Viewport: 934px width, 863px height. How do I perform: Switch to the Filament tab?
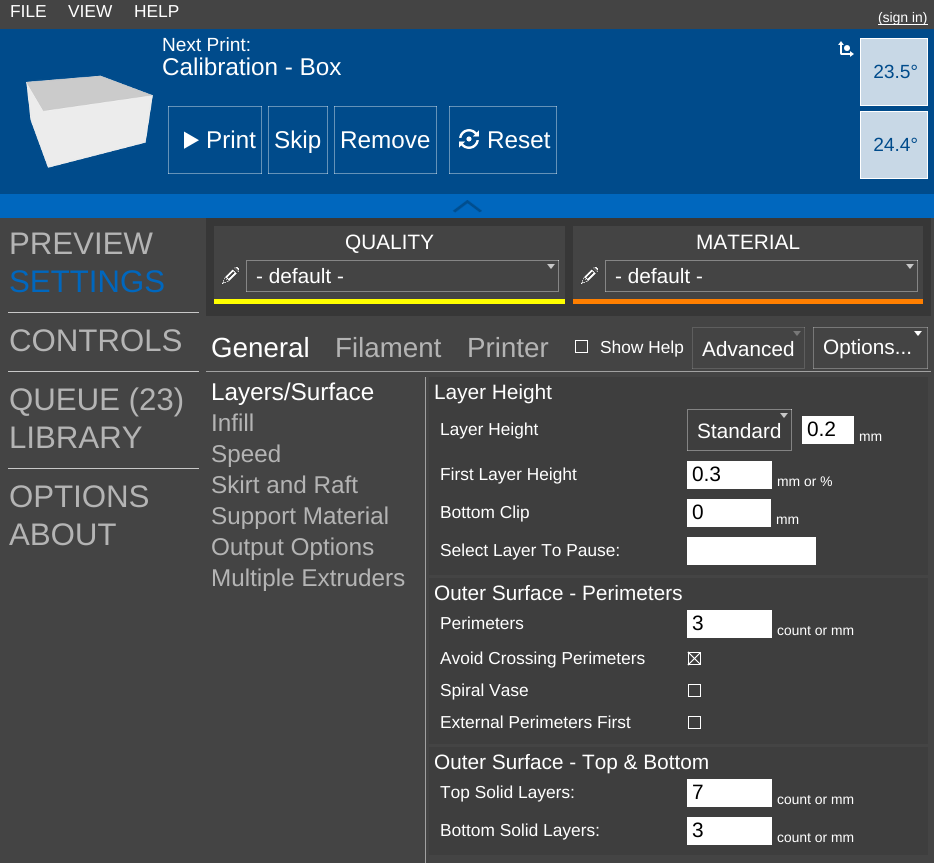[x=388, y=348]
